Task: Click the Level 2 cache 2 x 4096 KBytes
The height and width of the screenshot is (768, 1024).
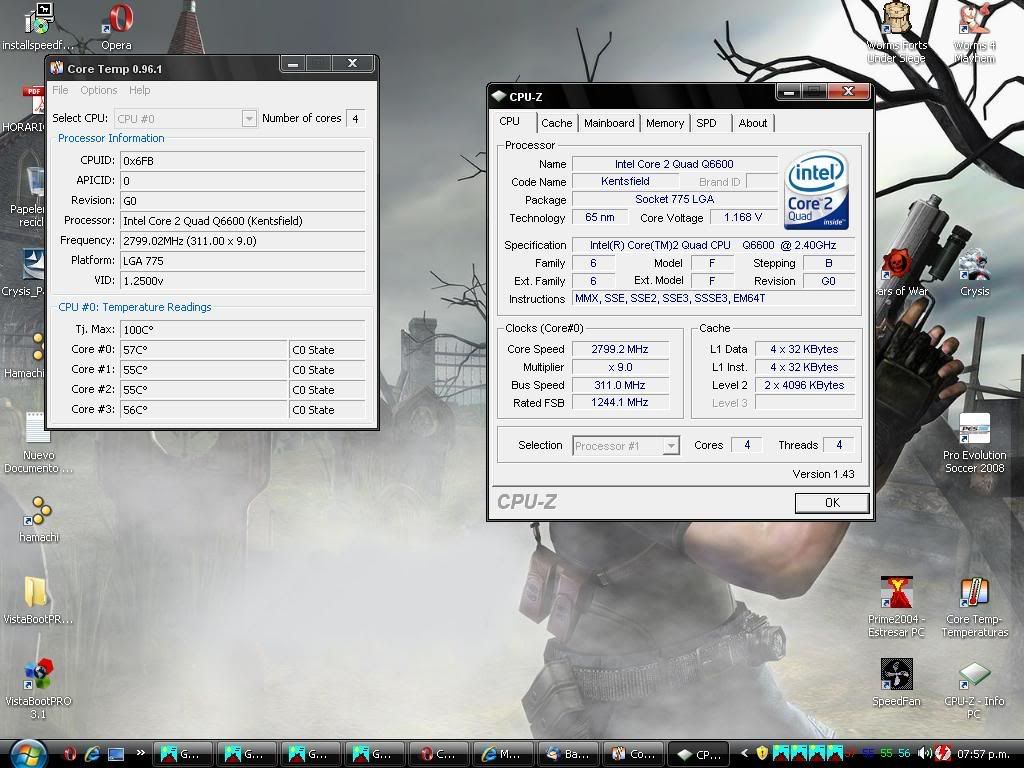Action: tap(805, 385)
